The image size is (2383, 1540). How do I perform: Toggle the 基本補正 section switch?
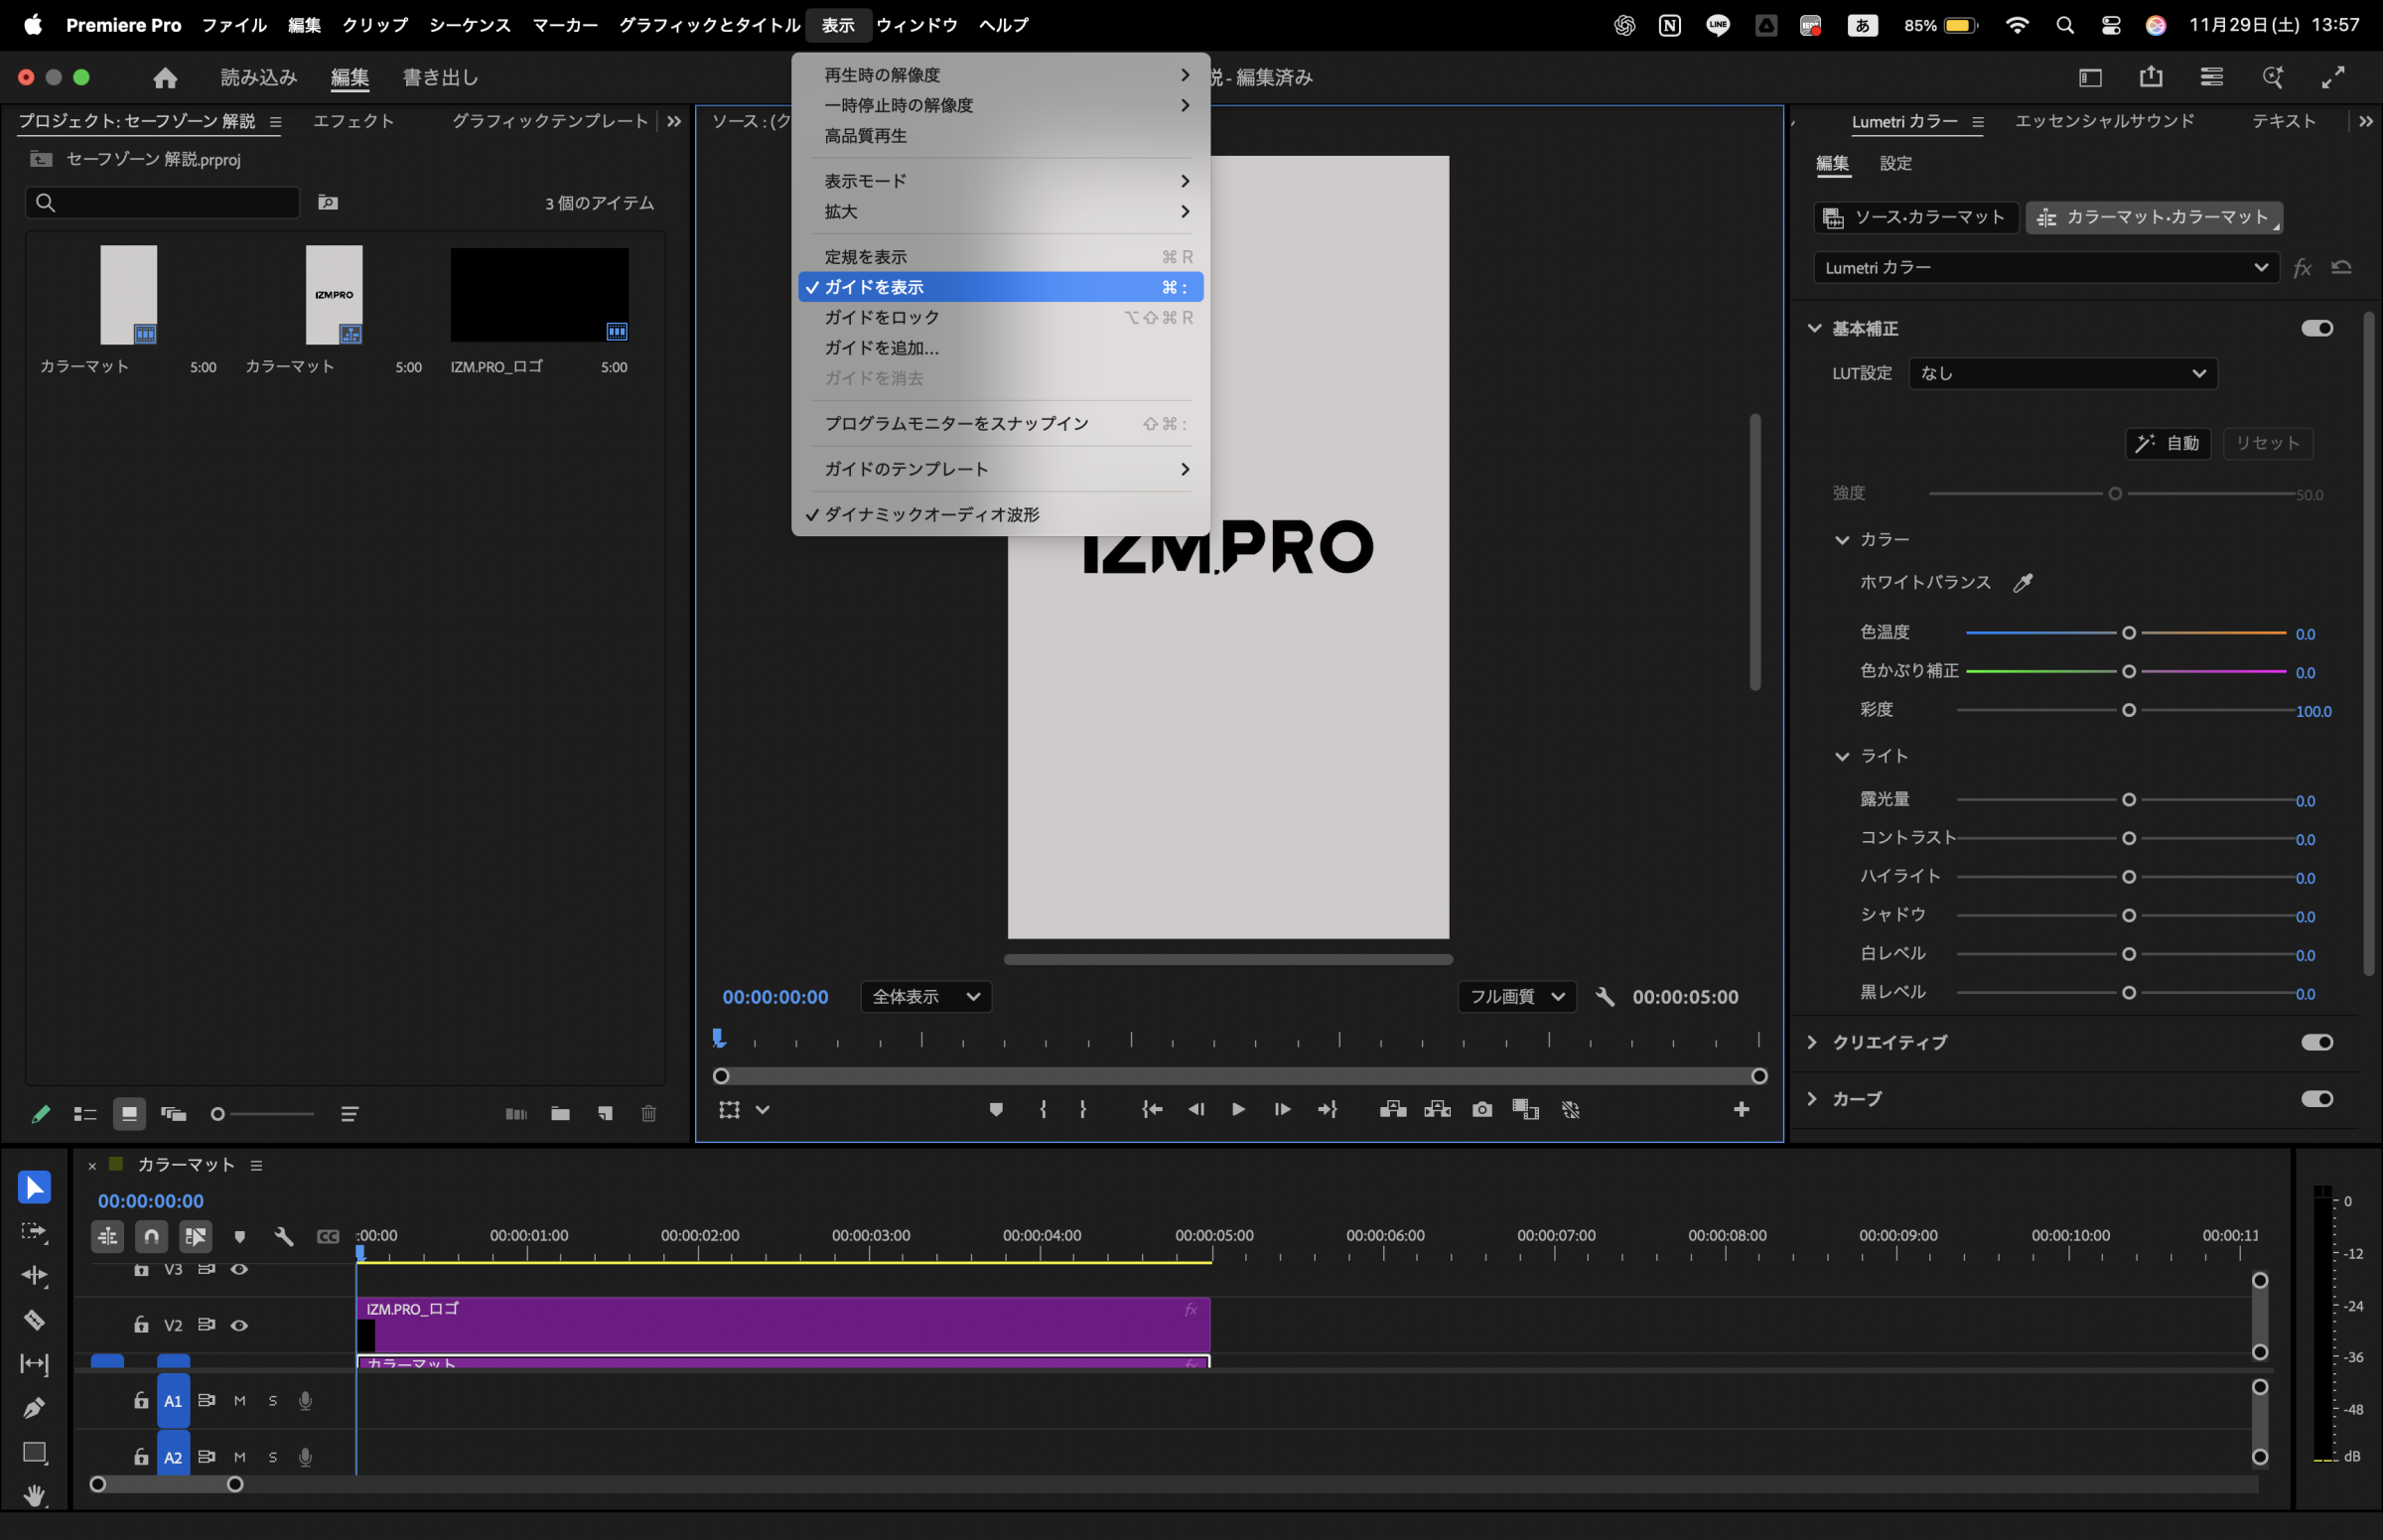[x=2316, y=328]
